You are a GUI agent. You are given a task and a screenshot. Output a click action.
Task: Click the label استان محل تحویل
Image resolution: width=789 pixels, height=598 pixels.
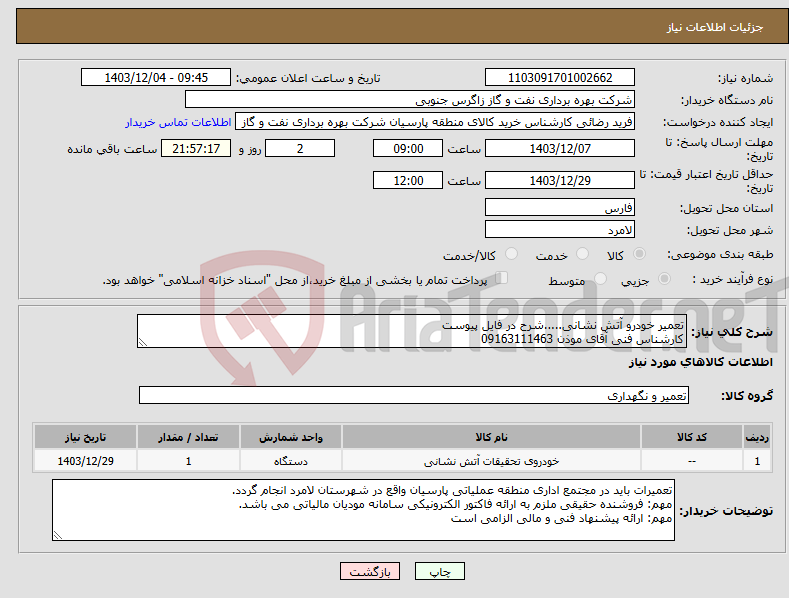pos(727,208)
